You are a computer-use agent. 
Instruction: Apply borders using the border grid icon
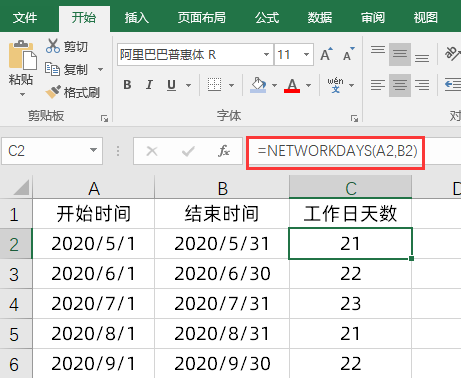pos(214,85)
